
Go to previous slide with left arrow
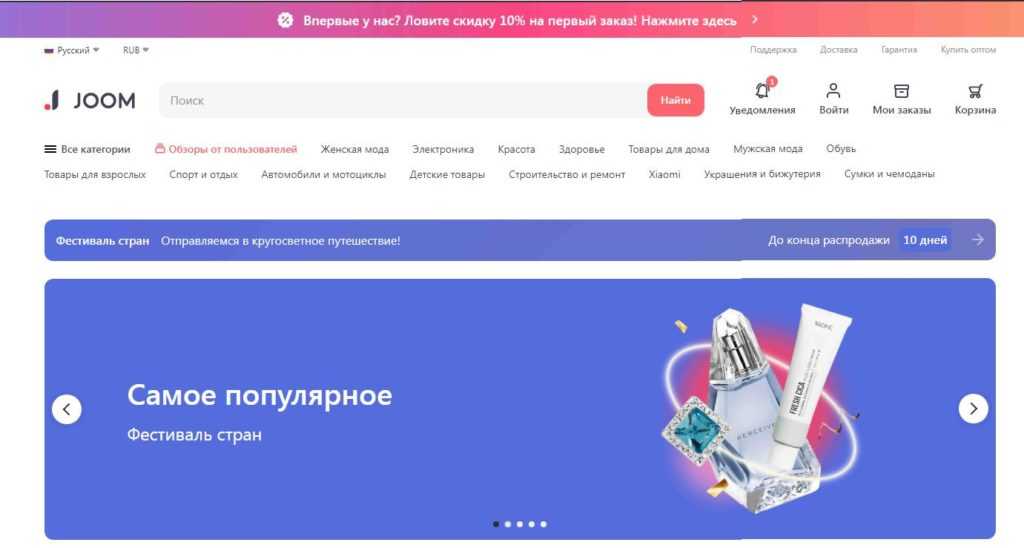click(x=67, y=410)
